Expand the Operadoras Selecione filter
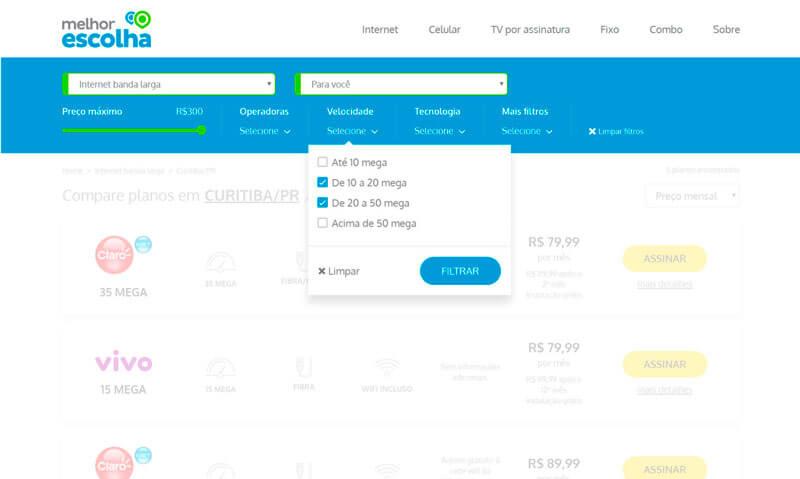Image resolution: width=800 pixels, height=479 pixels. tap(265, 131)
